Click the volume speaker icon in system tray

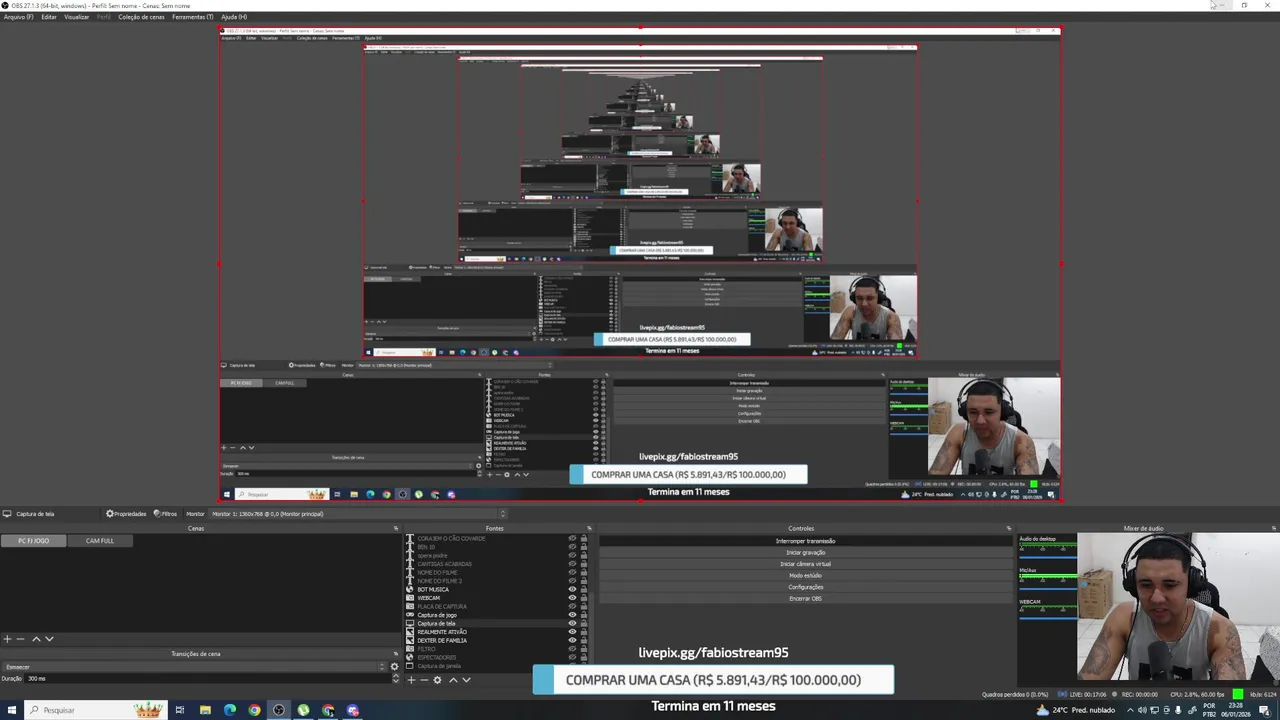pos(1142,710)
